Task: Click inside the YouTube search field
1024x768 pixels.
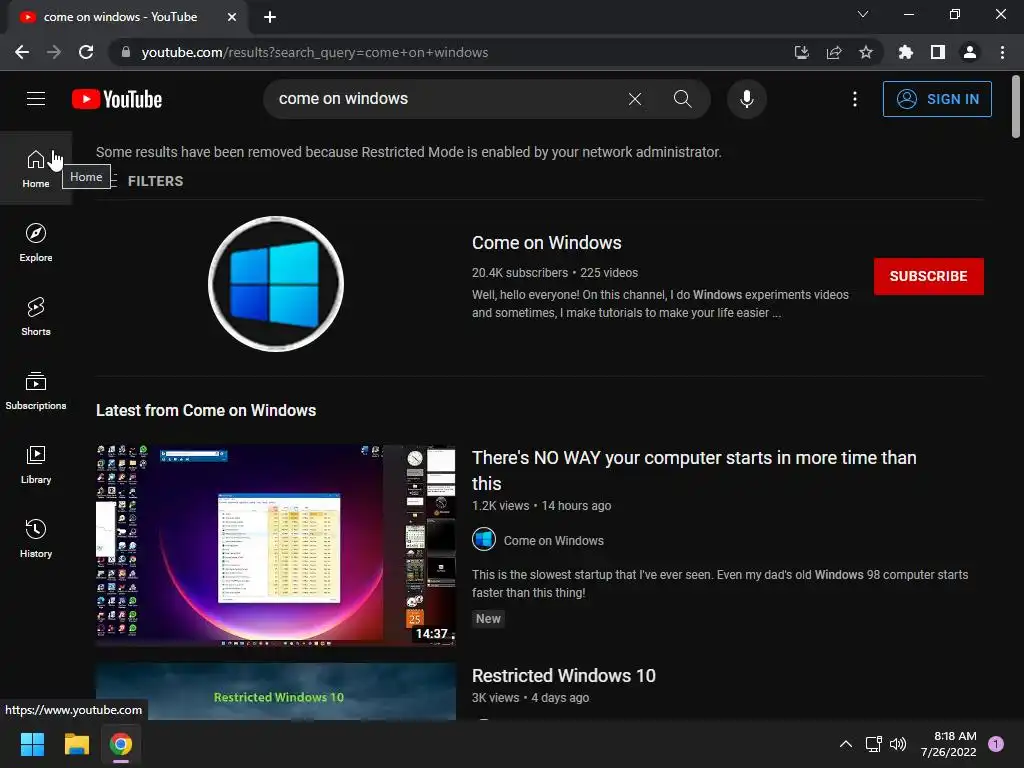Action: (x=444, y=99)
